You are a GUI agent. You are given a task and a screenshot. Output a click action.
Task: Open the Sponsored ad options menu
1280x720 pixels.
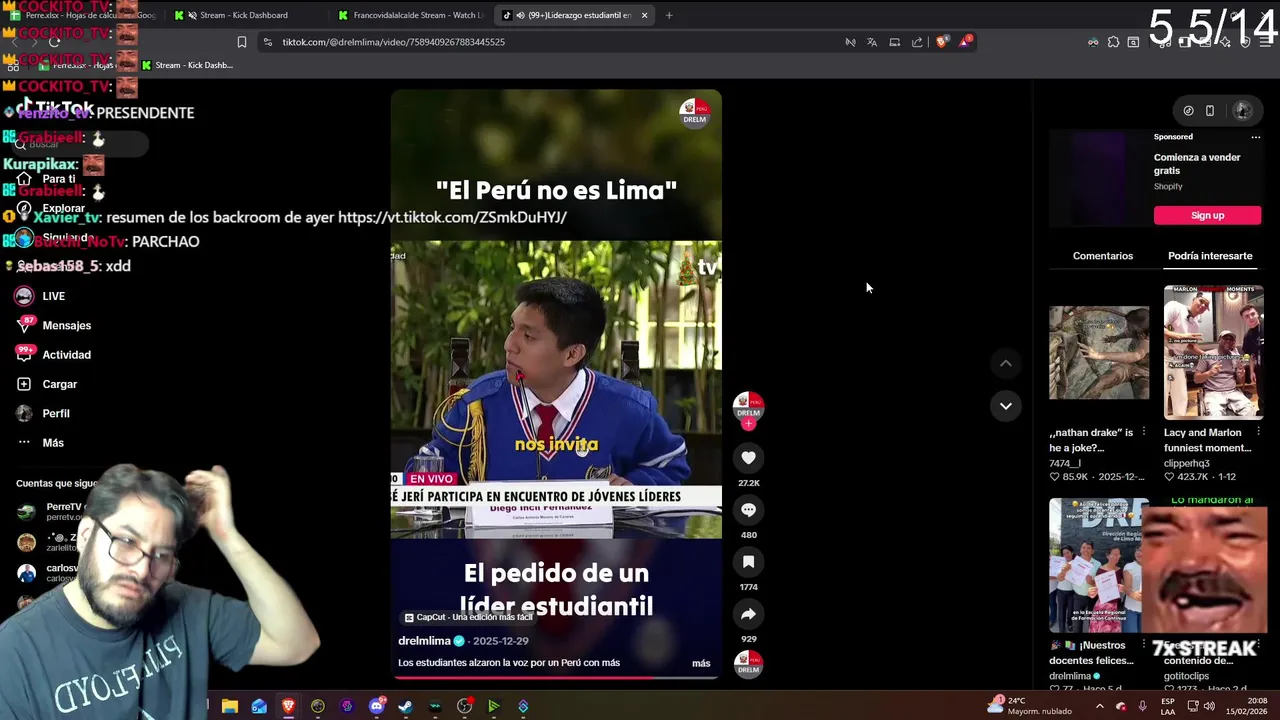(x=1256, y=137)
